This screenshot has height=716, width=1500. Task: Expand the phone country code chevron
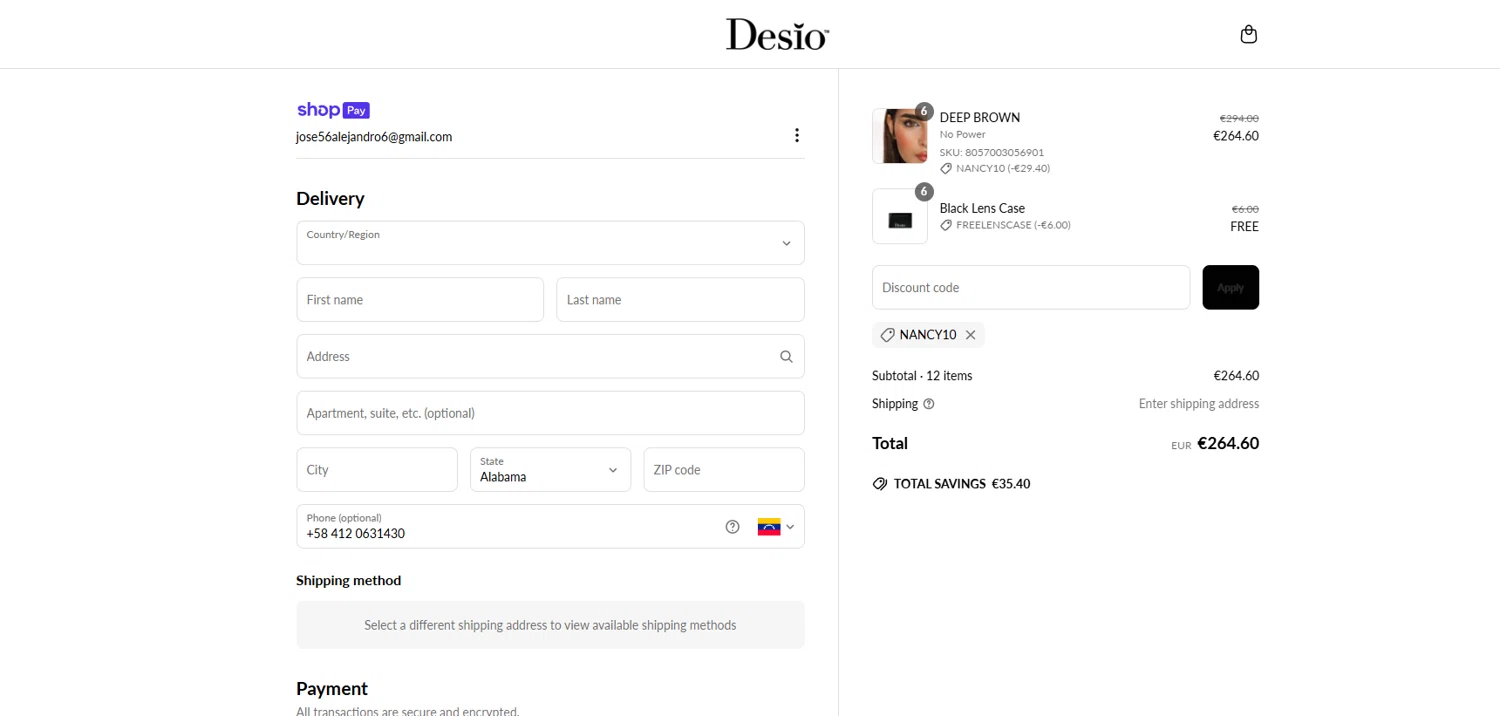coord(790,527)
